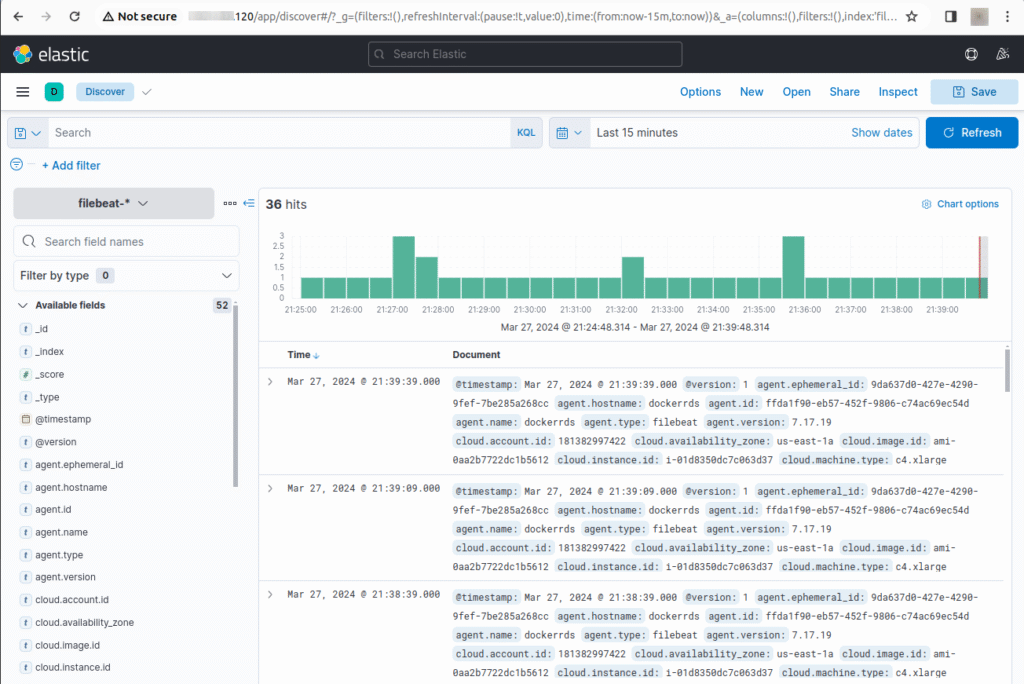Click the filter options circle icon

[16, 165]
